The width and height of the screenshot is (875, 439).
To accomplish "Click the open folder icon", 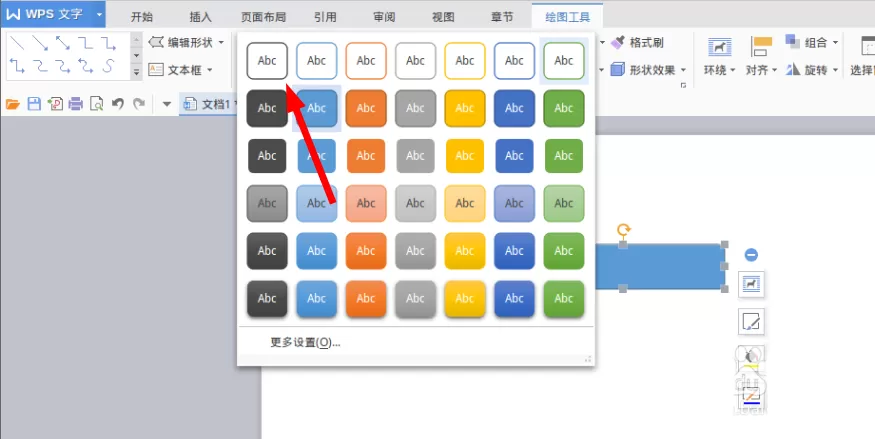I will pos(13,104).
